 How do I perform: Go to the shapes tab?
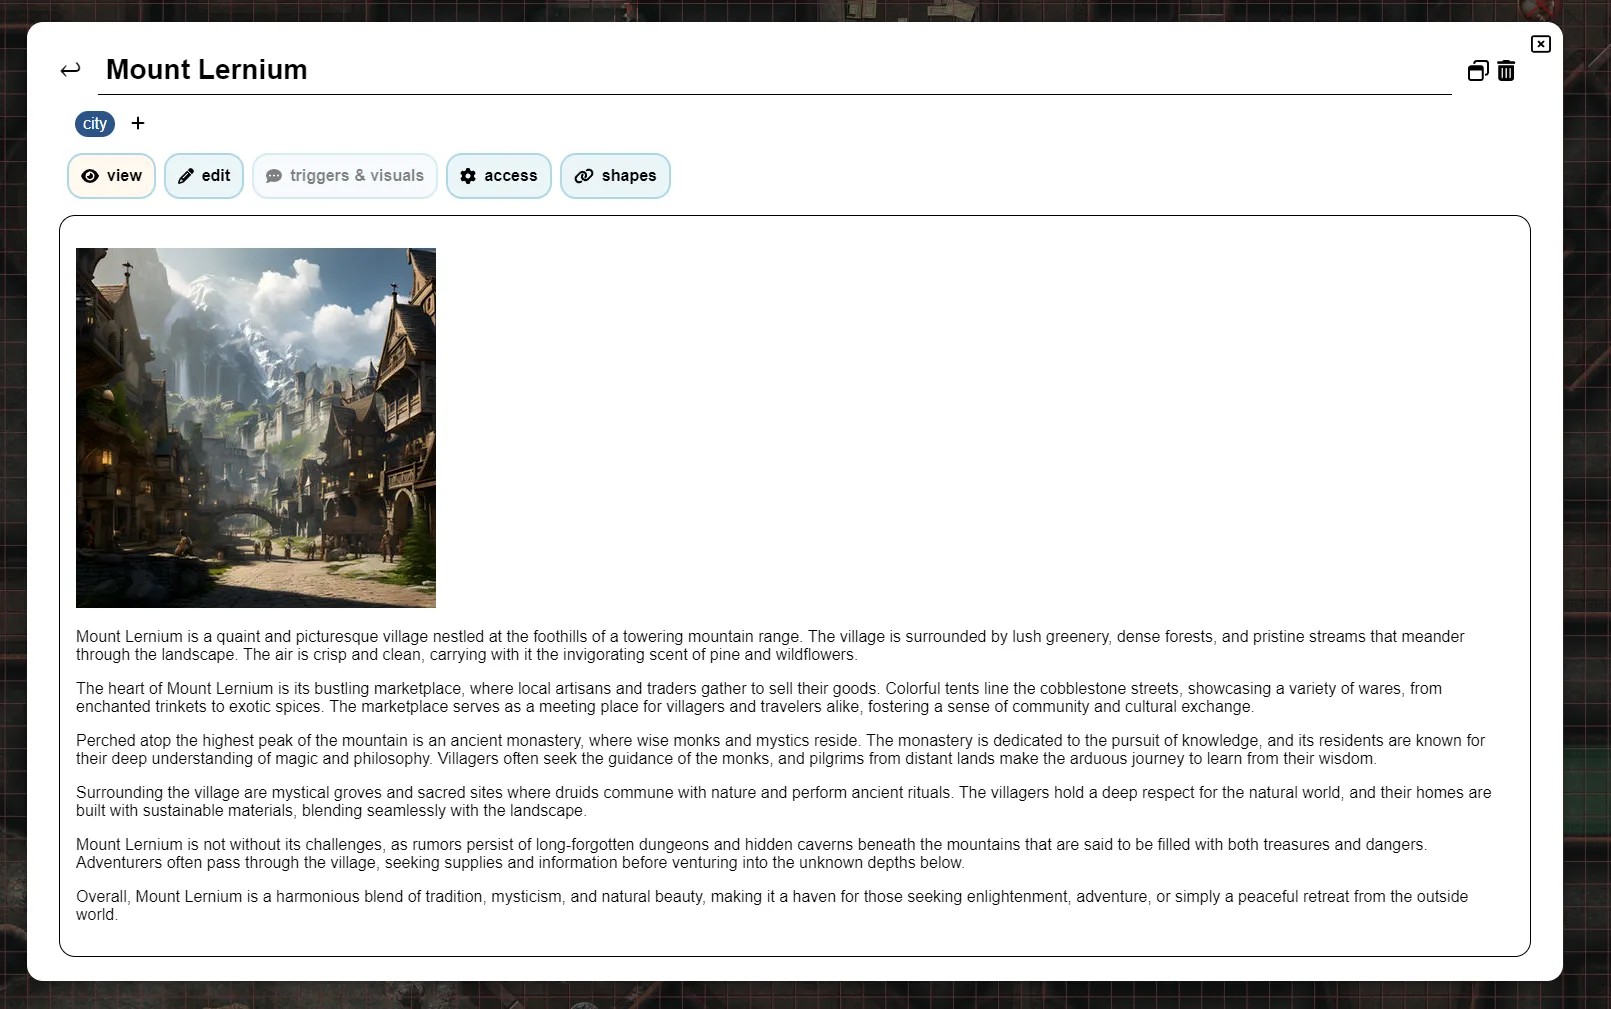pyautogui.click(x=615, y=176)
